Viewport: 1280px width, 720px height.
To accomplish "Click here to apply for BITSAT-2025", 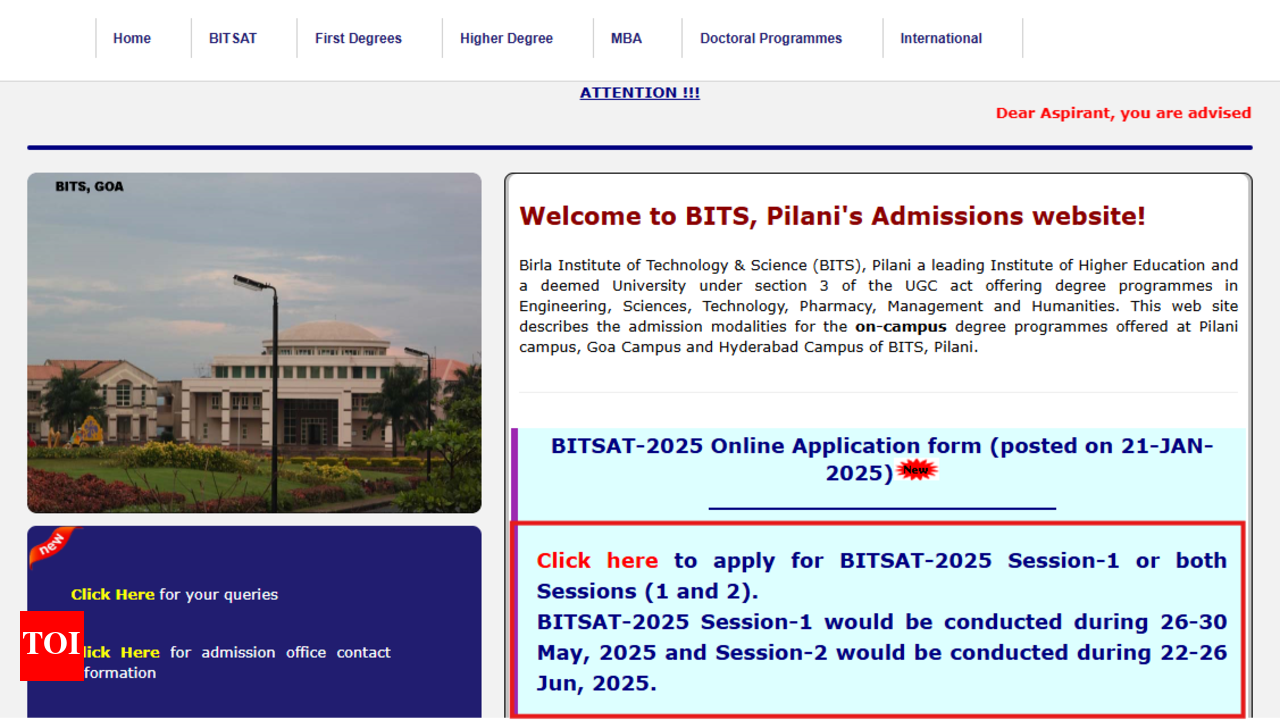I will coord(597,561).
